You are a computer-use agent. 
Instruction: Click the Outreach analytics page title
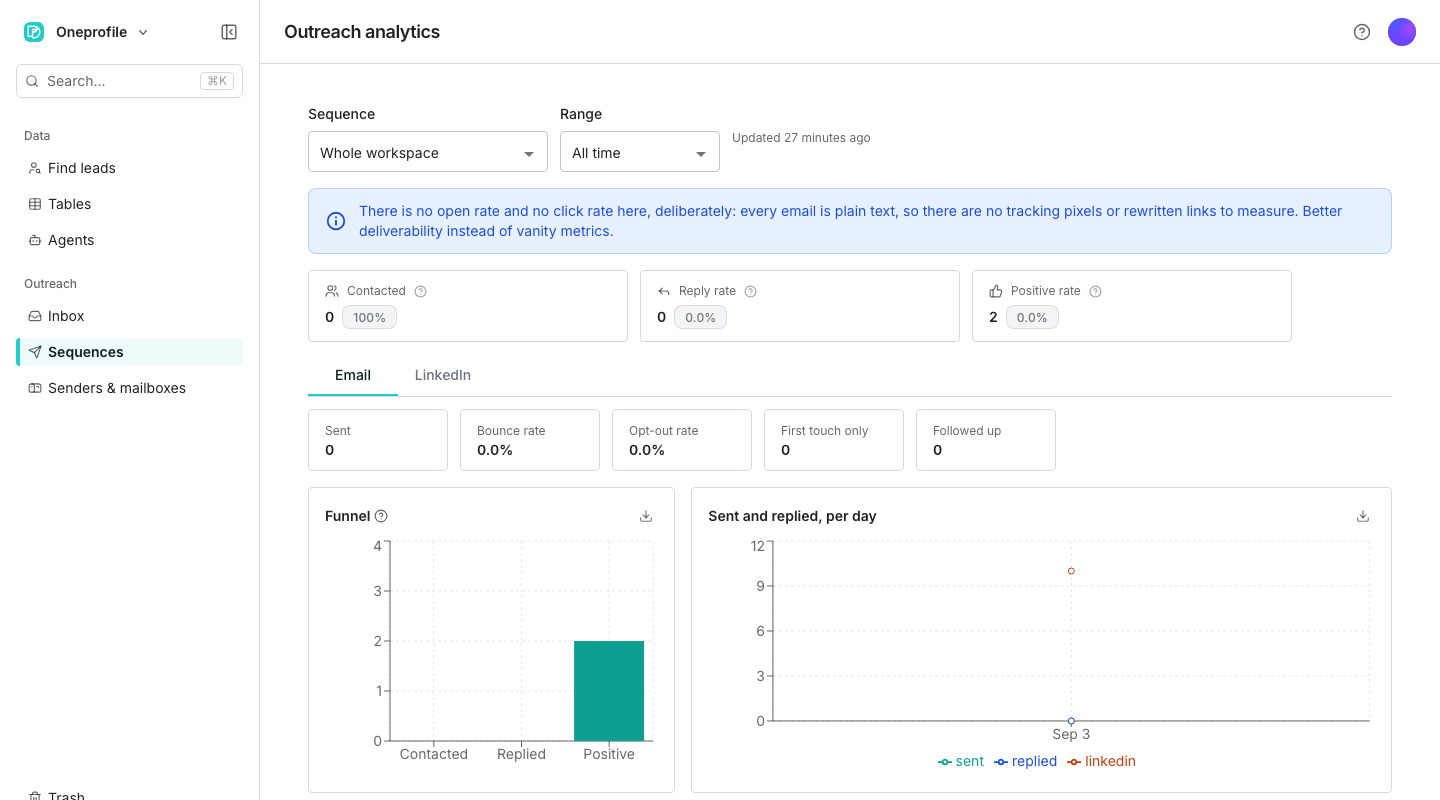[362, 32]
